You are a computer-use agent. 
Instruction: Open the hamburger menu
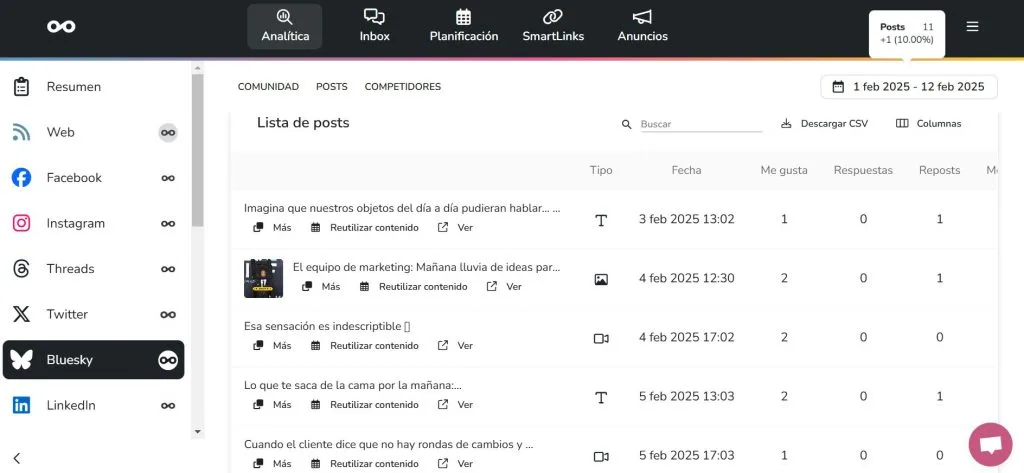click(972, 27)
